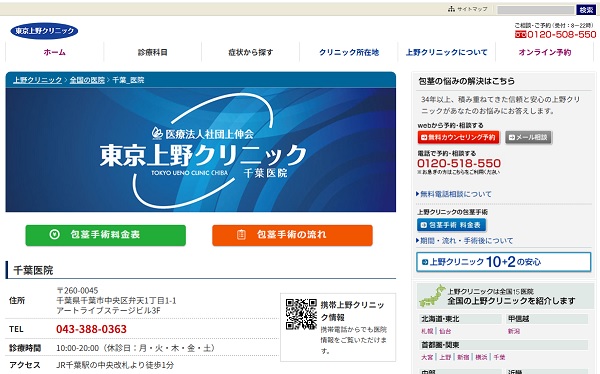Click the 包茎の悩みの解決はこちら heading
Screen dimensions: 600x374
(466, 81)
